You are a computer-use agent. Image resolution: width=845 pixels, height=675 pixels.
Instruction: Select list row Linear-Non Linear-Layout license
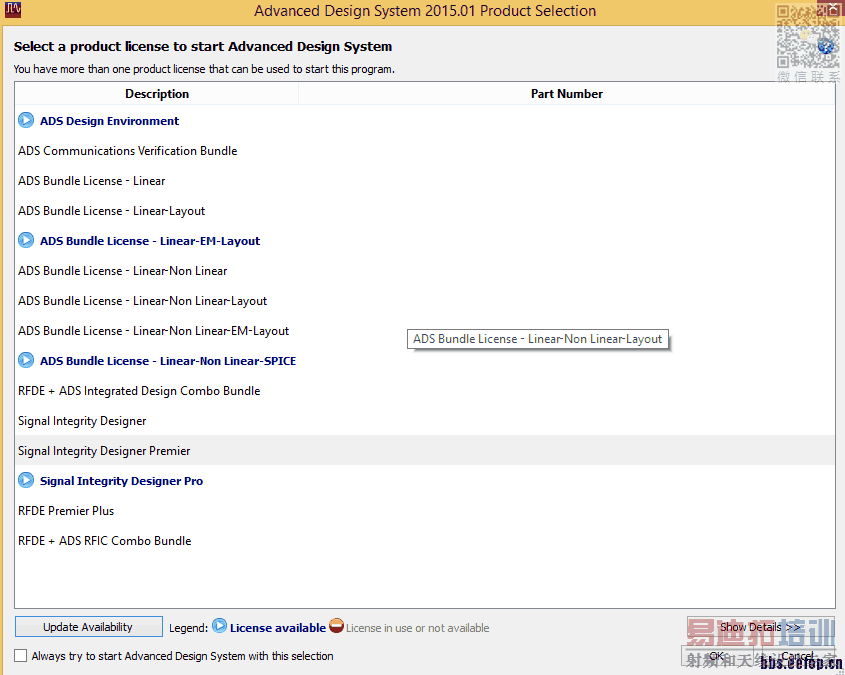coord(425,301)
